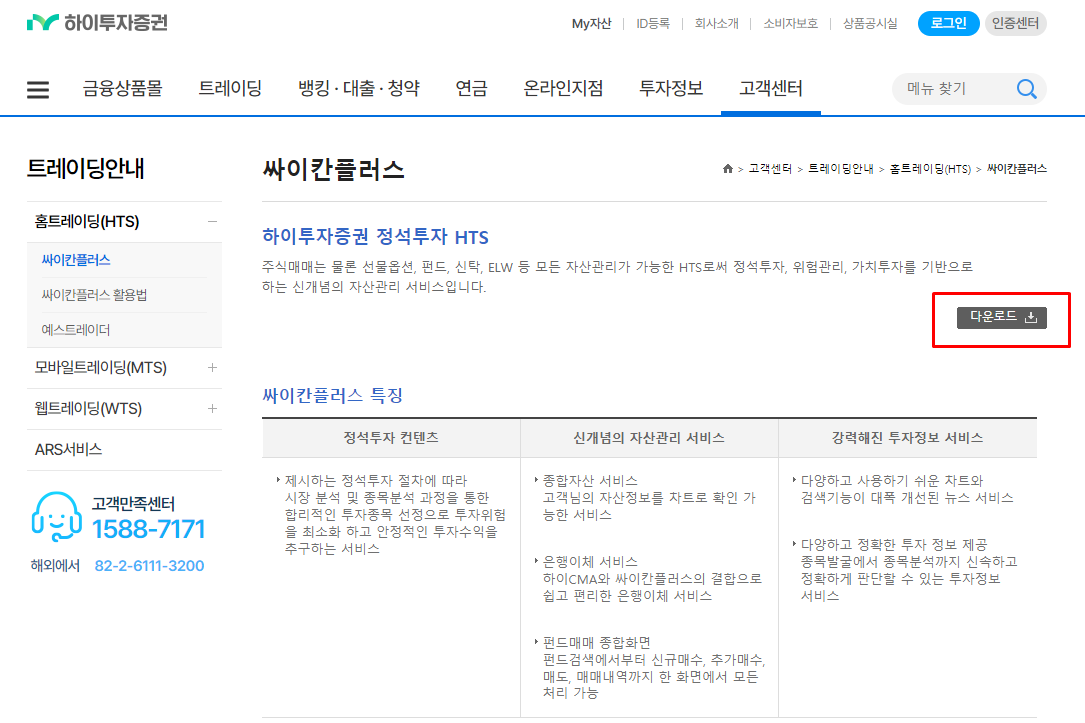Open the 온라인지점 menu
The image size is (1085, 723).
click(563, 89)
